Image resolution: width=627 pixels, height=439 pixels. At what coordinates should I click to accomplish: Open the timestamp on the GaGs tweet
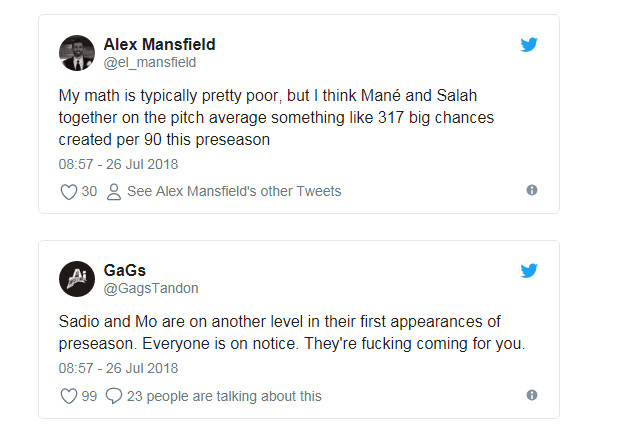118,369
